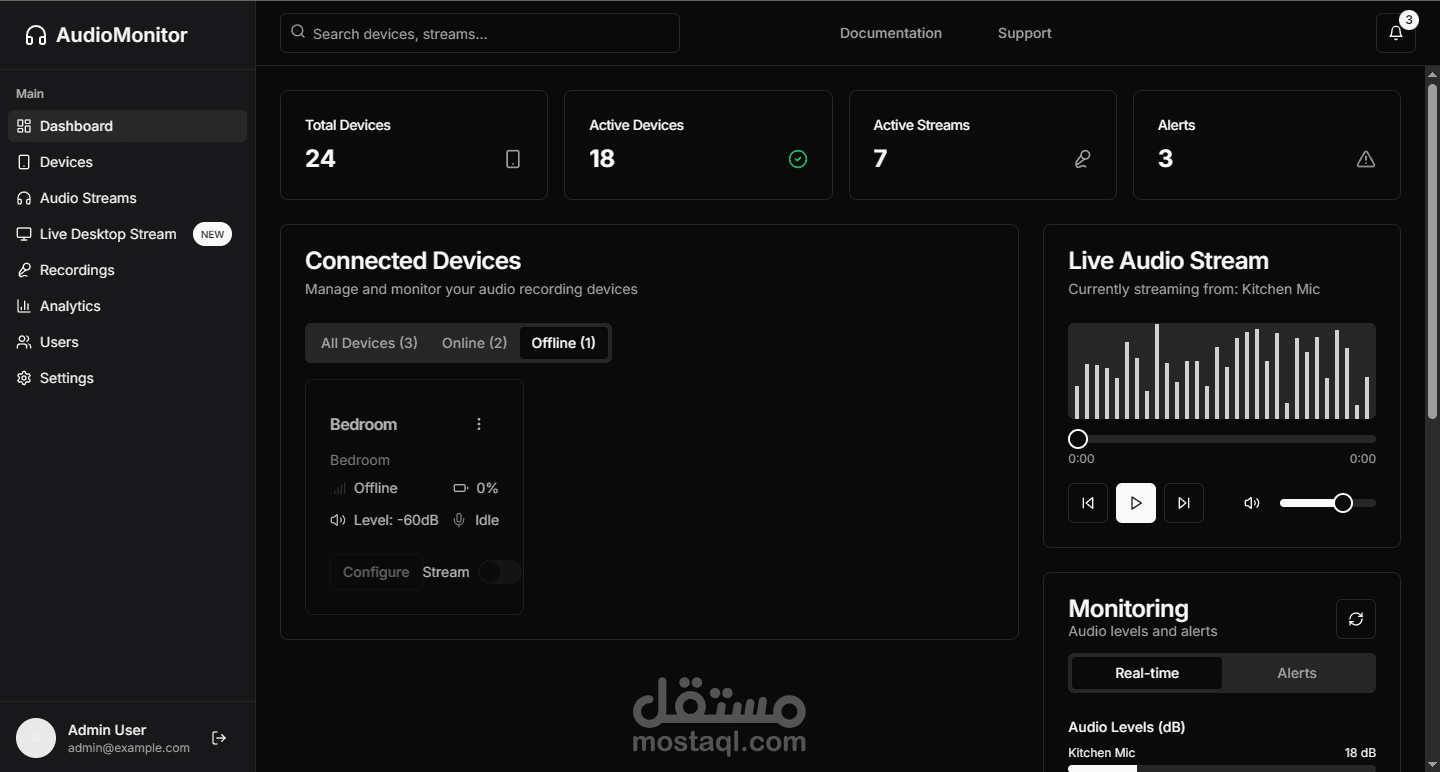The image size is (1440, 772).
Task: Go to Users in the sidebar
Action: point(127,342)
